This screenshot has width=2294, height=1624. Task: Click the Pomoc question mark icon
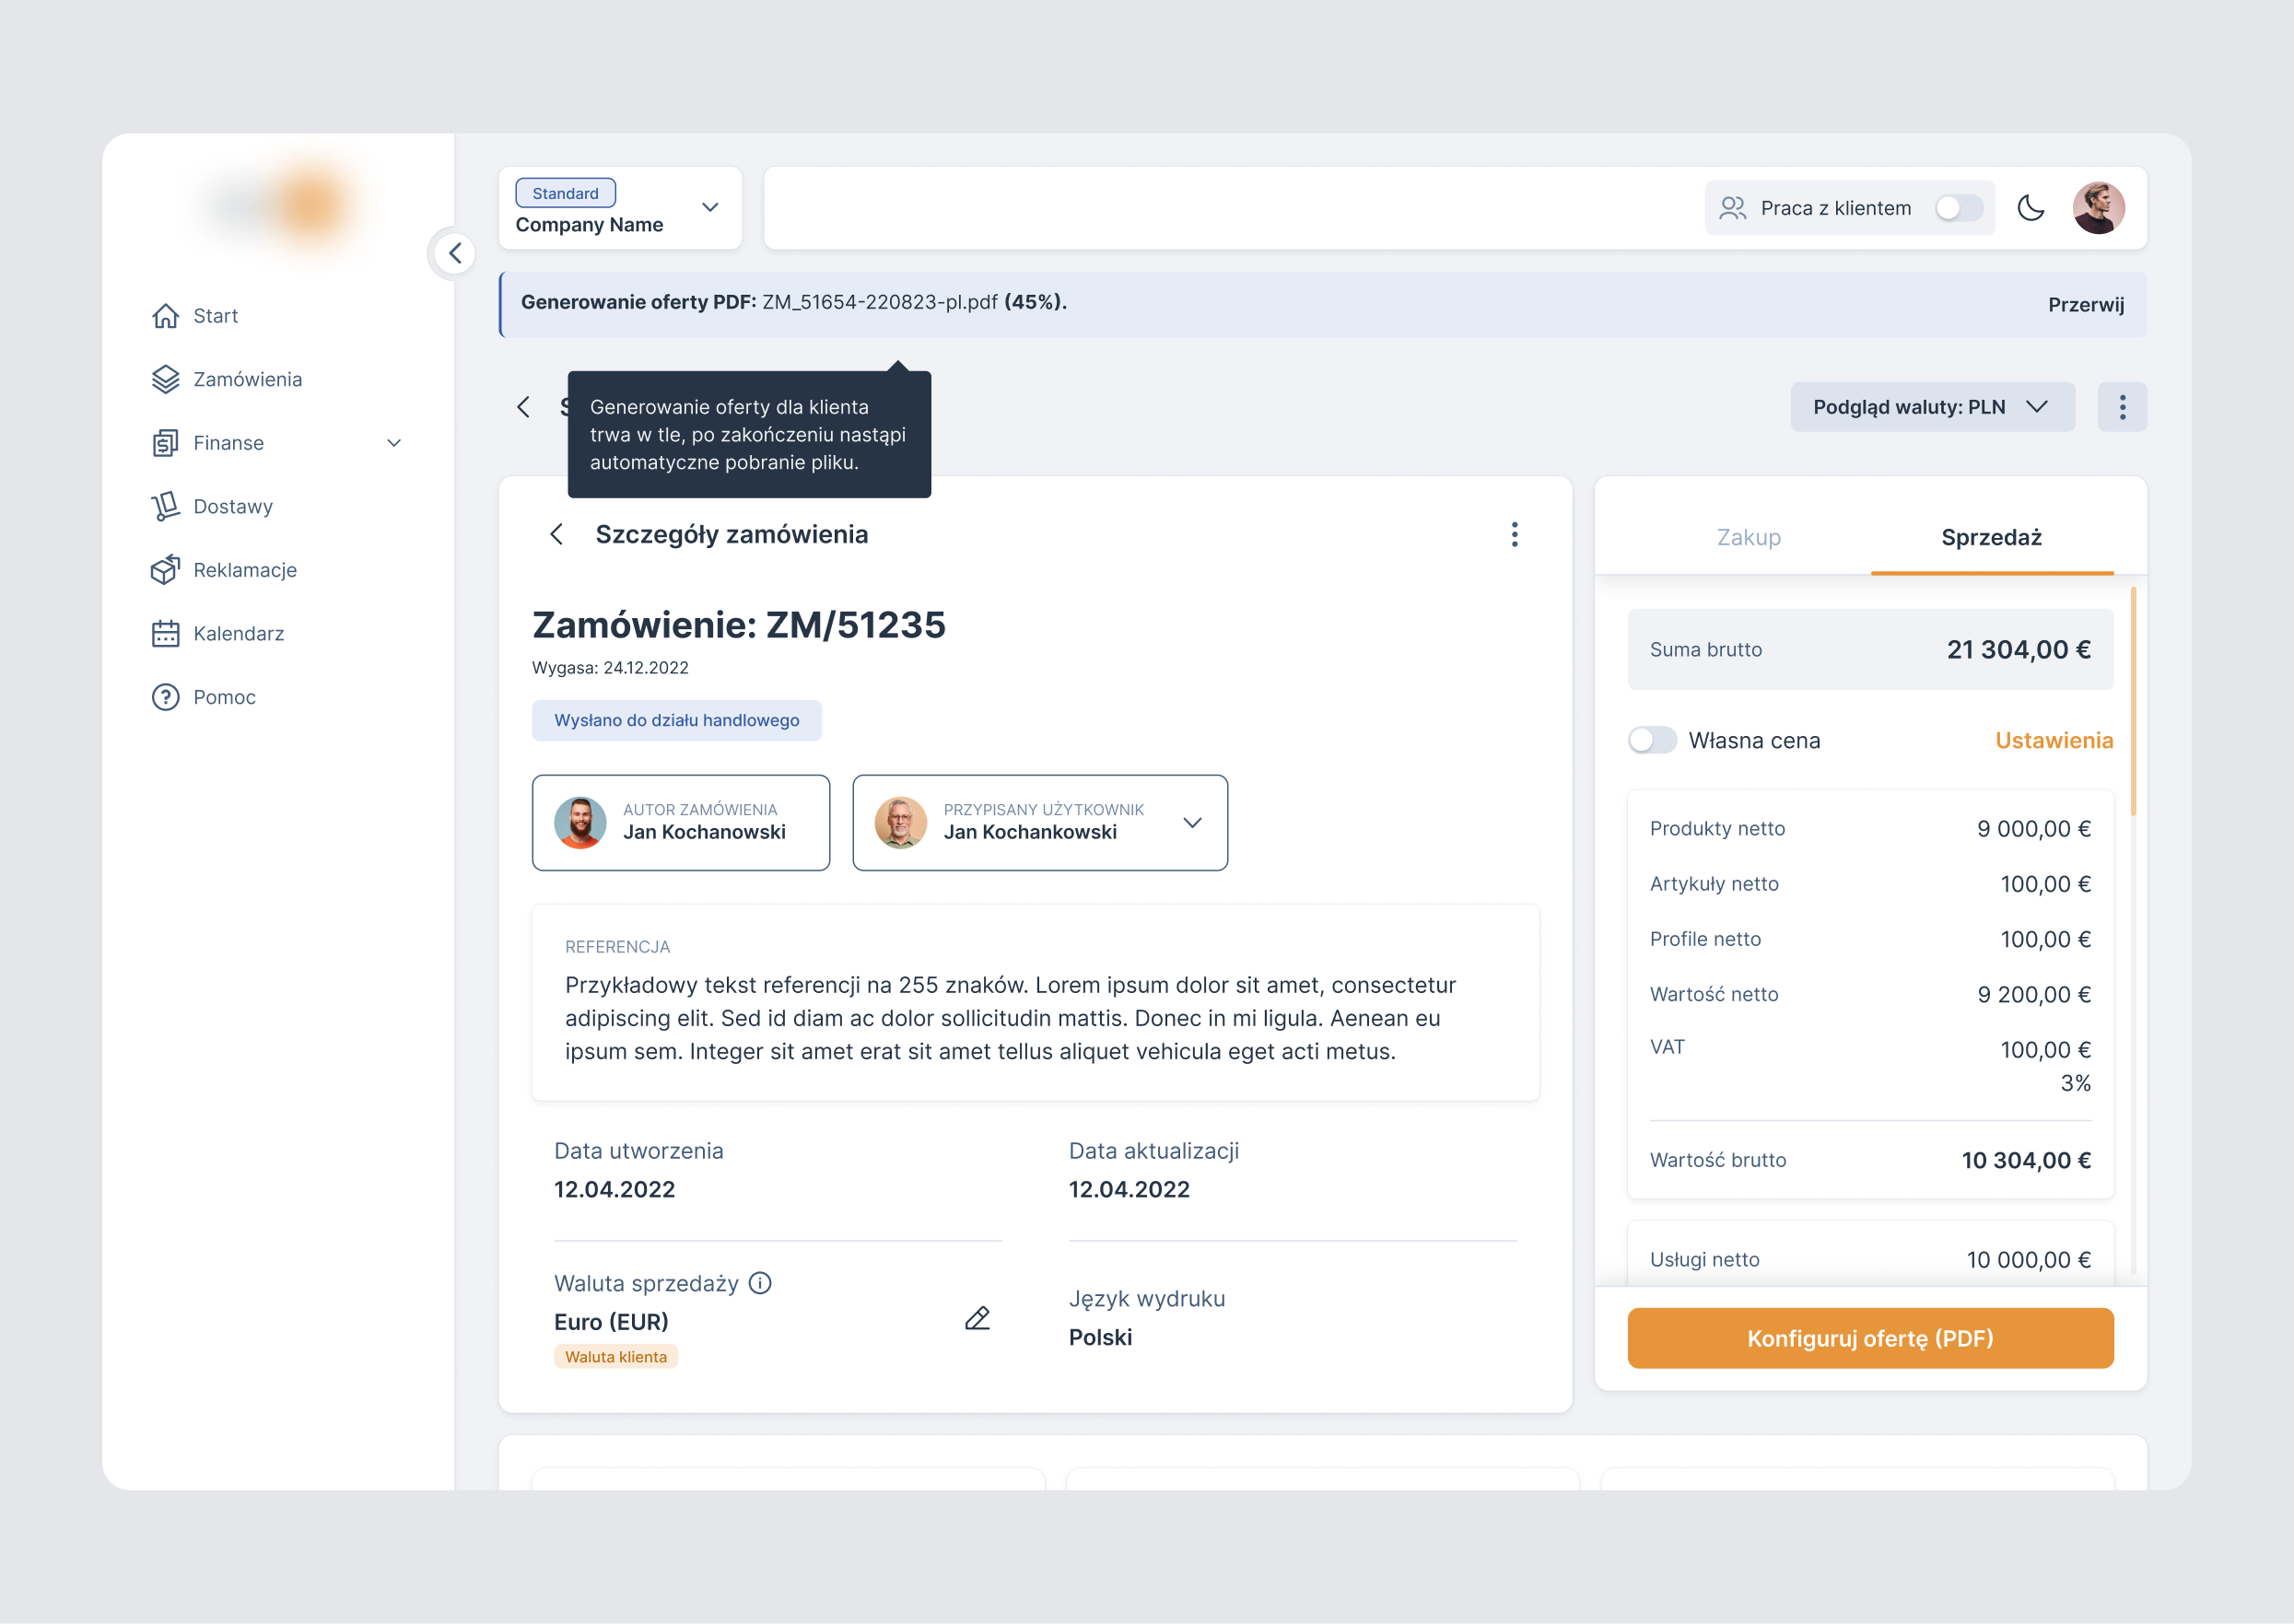[165, 697]
